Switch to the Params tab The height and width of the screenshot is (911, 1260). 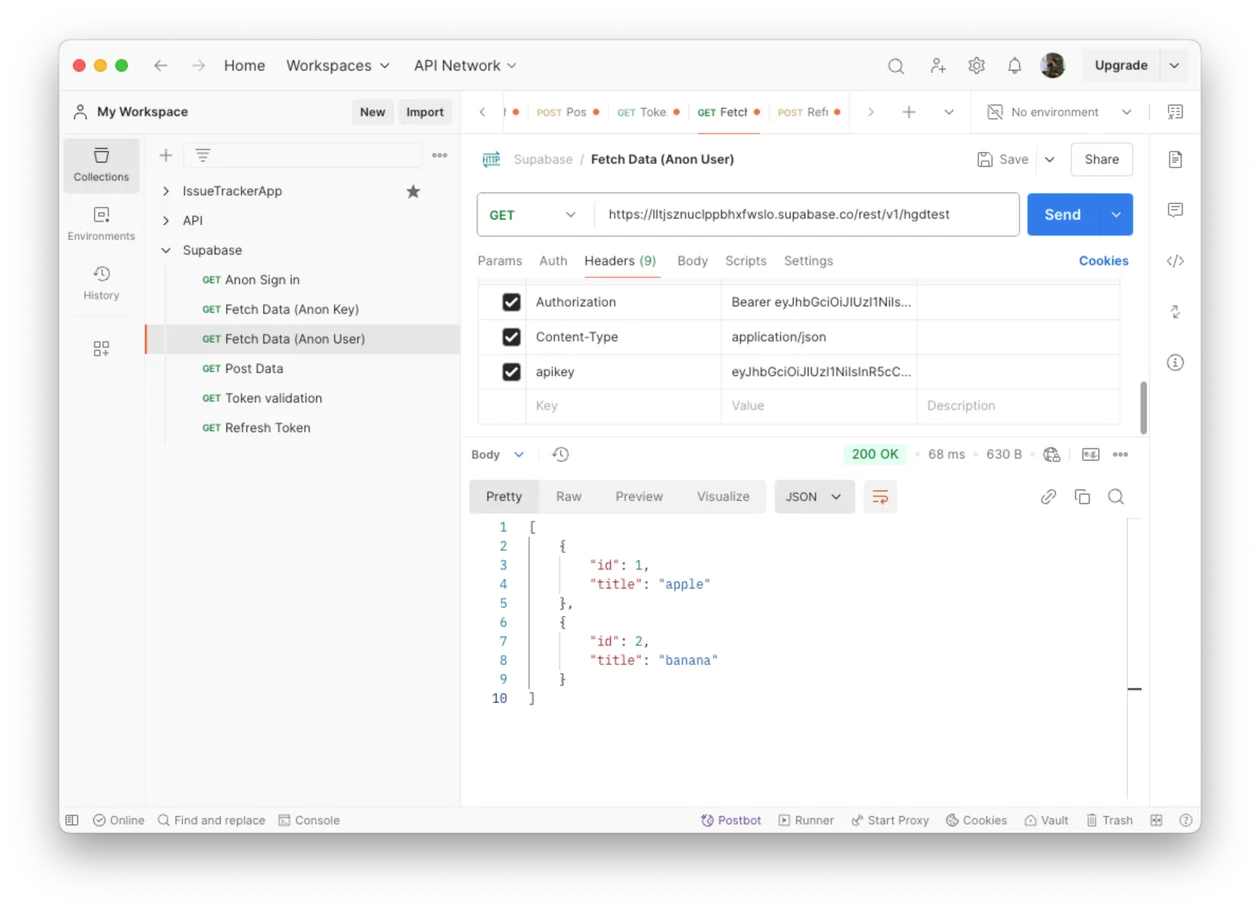pos(500,261)
